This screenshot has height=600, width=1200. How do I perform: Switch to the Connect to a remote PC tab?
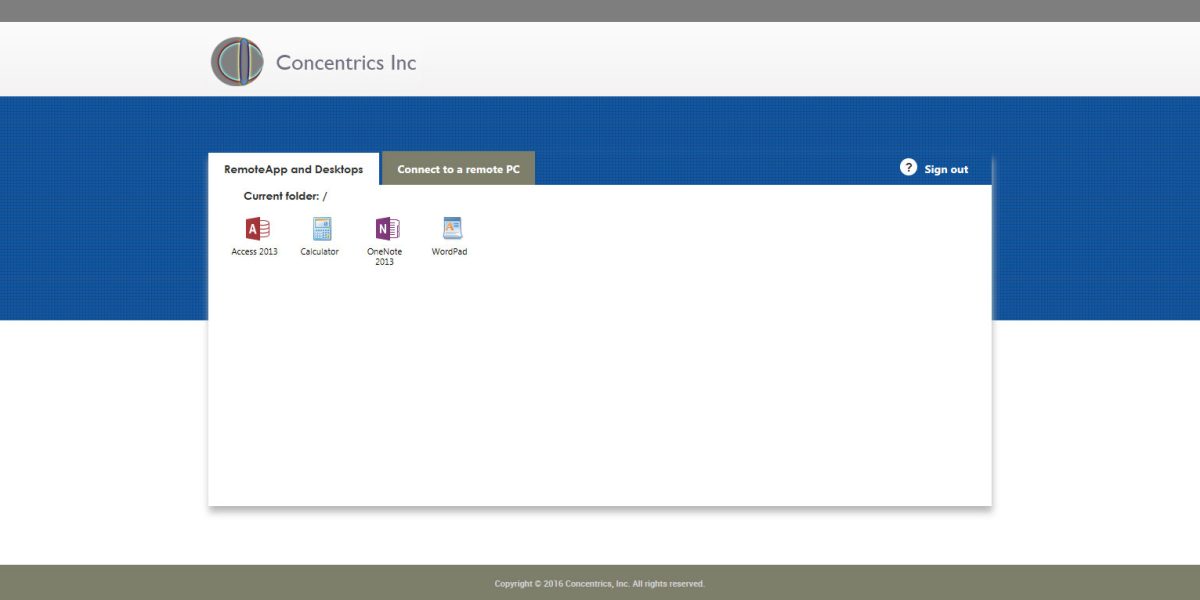point(458,168)
